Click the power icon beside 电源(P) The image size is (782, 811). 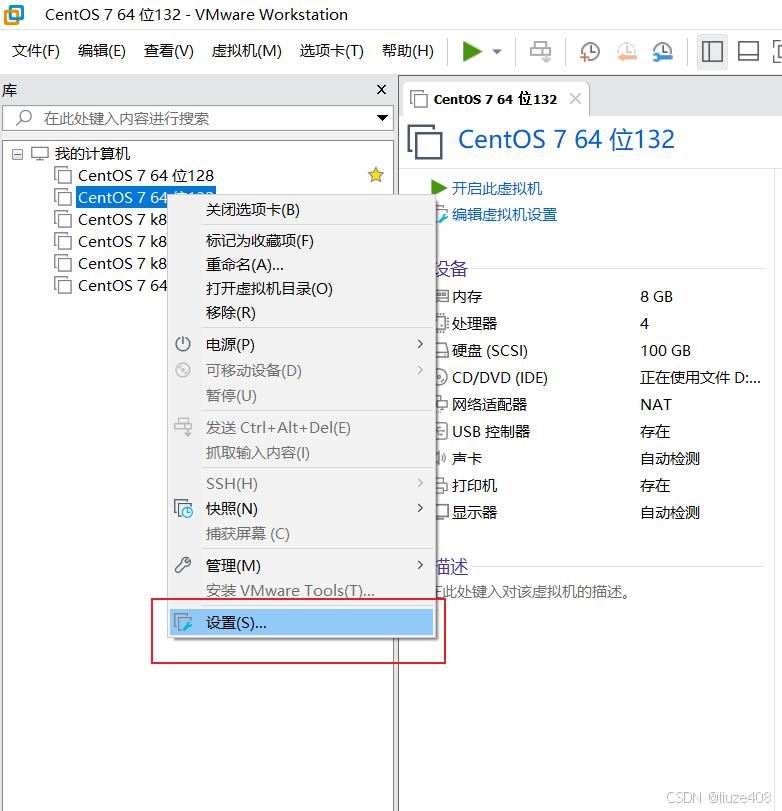[x=183, y=344]
